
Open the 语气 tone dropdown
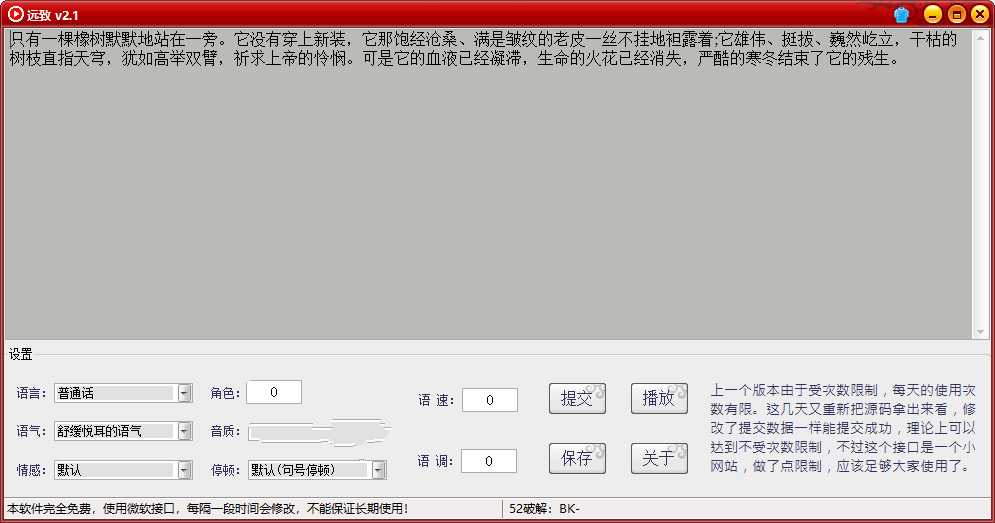[184, 431]
